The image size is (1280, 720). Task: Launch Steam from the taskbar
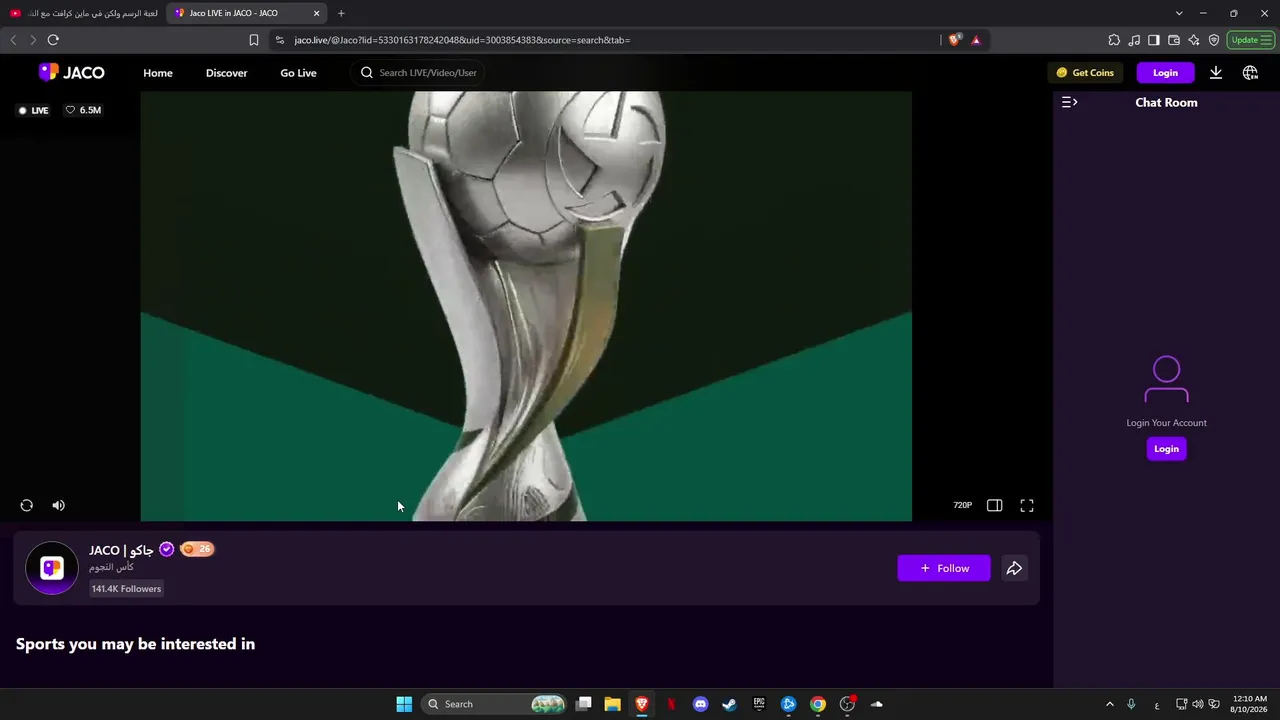click(x=730, y=704)
